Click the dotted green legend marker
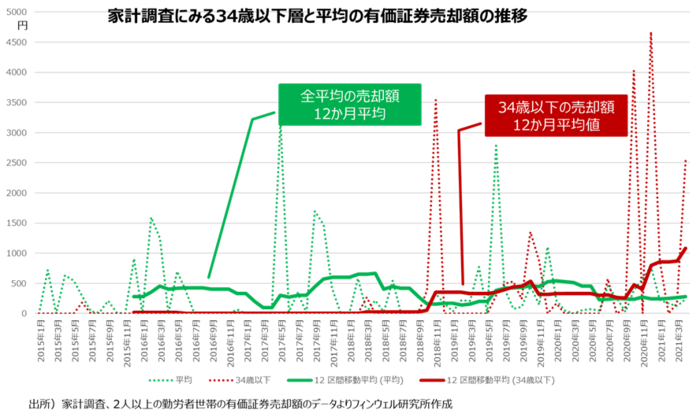Image resolution: width=700 pixels, height=417 pixels. pyautogui.click(x=158, y=381)
